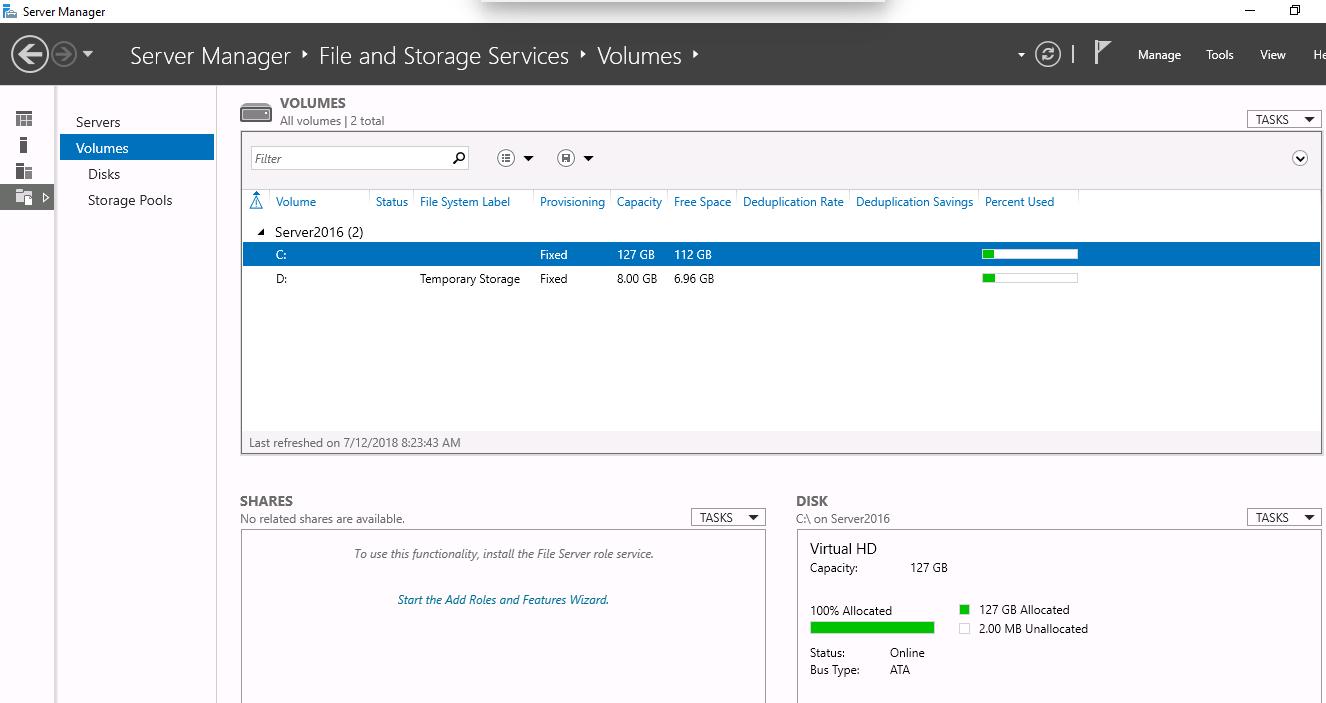Image resolution: width=1326 pixels, height=703 pixels.
Task: Open the Manage menu
Action: coord(1159,55)
